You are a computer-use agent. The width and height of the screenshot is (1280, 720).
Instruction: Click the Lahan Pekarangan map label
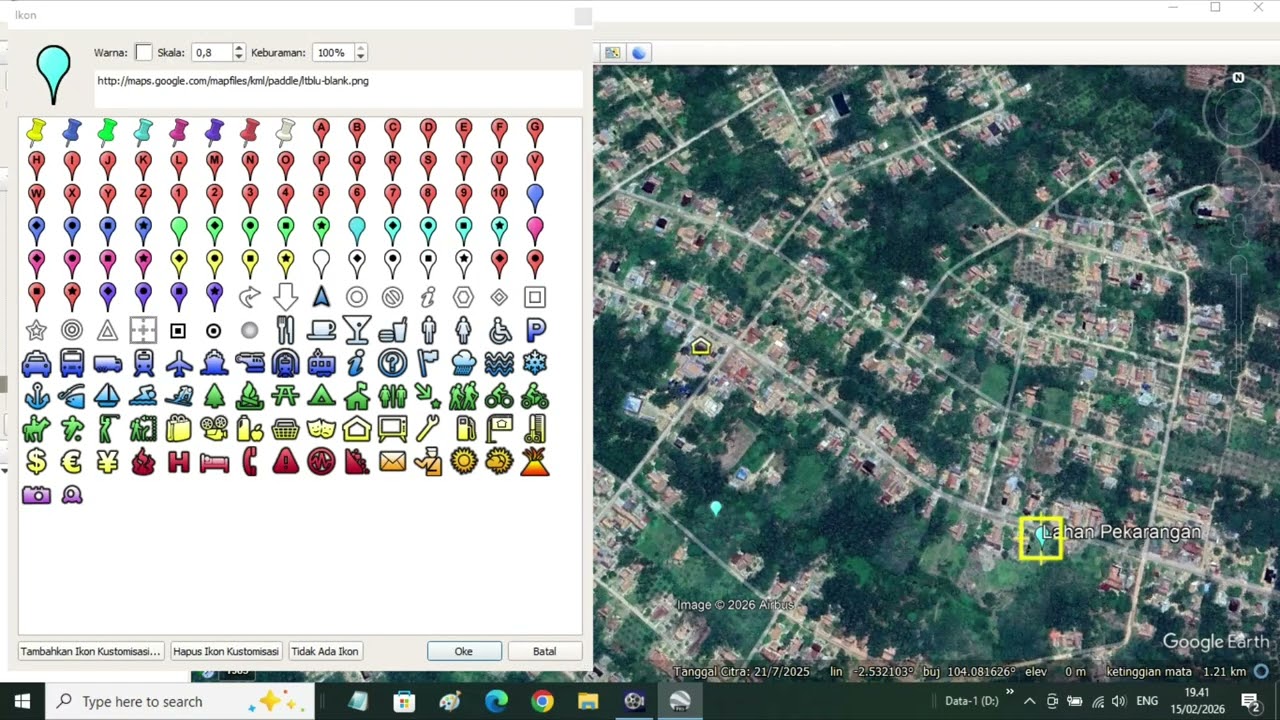(1122, 532)
